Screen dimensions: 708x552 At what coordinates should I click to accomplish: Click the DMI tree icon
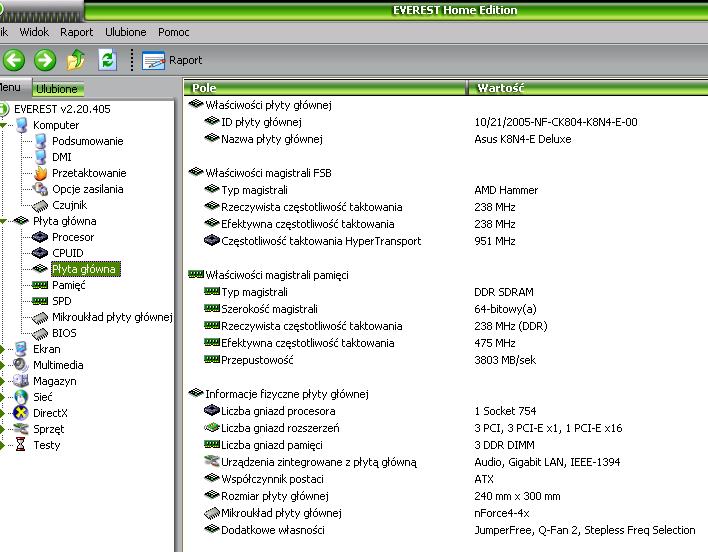(40, 157)
